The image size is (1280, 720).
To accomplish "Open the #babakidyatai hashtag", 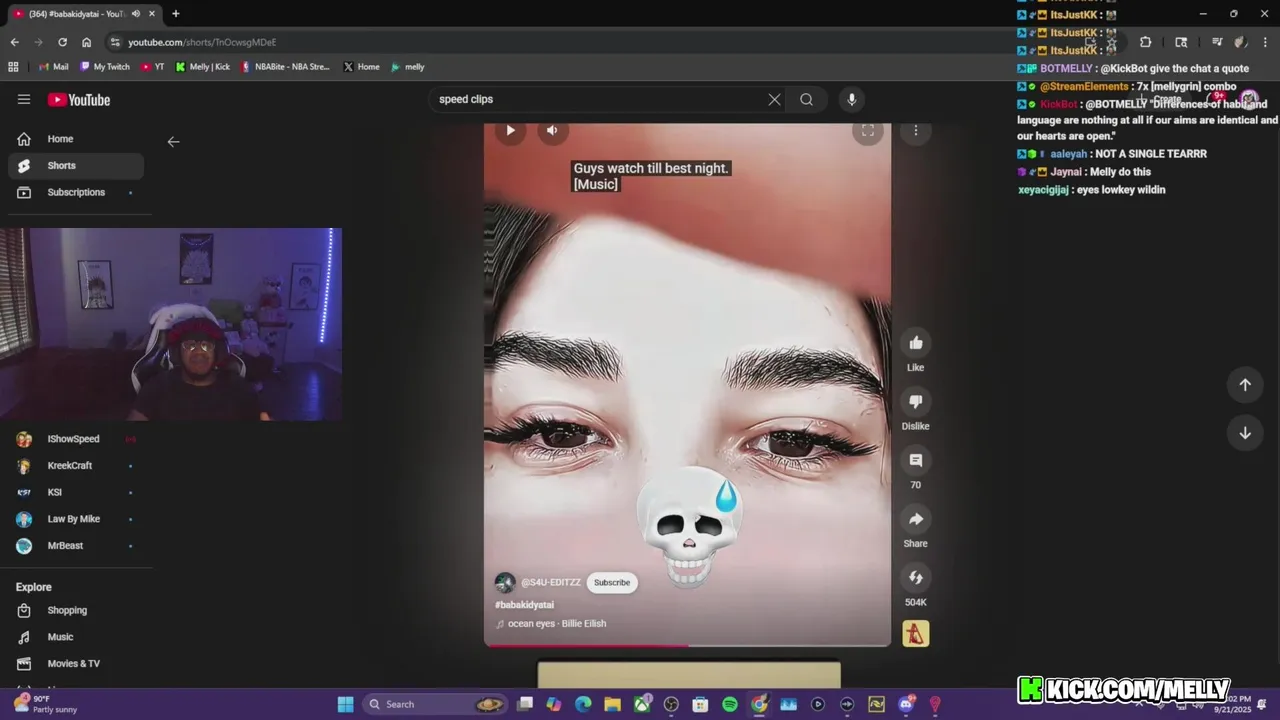I will pos(524,605).
